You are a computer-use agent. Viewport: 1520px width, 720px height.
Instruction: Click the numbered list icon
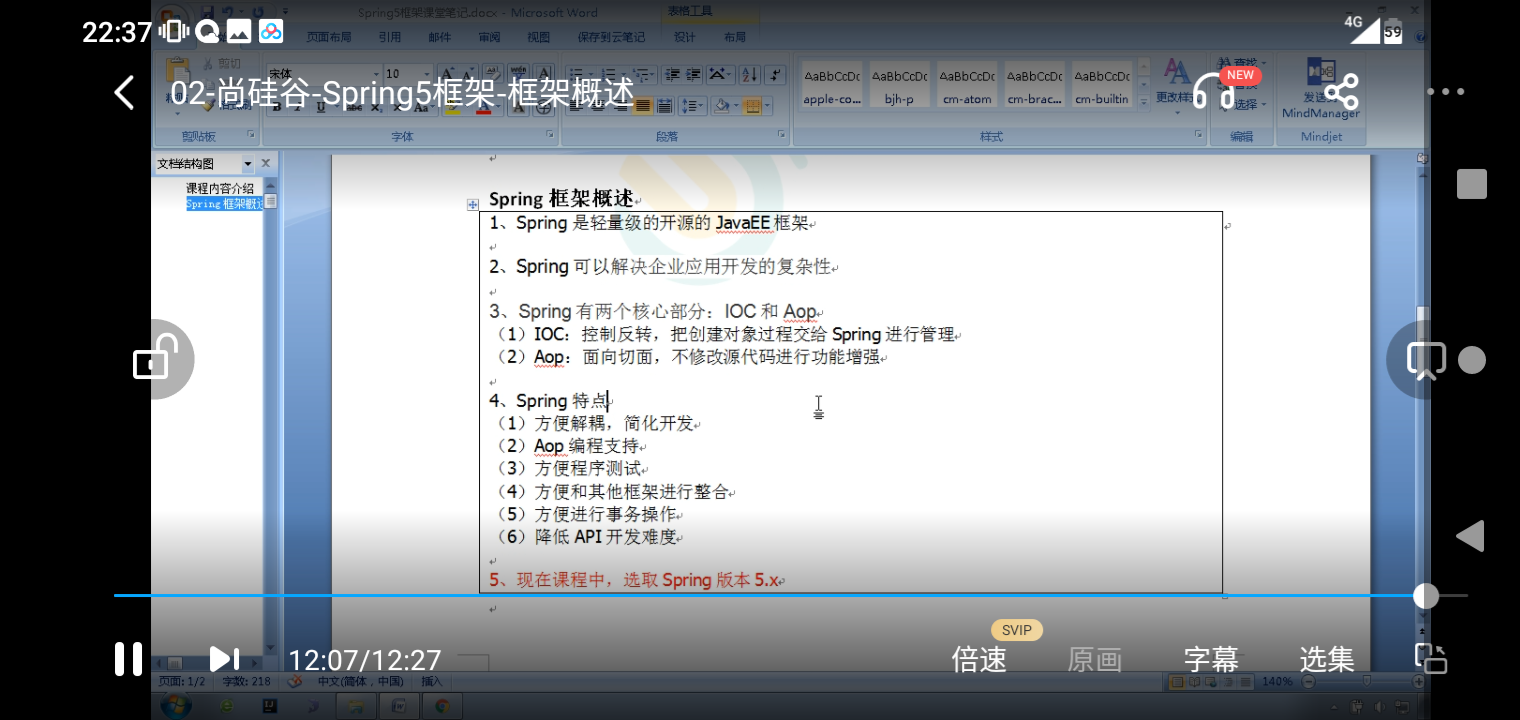click(607, 74)
